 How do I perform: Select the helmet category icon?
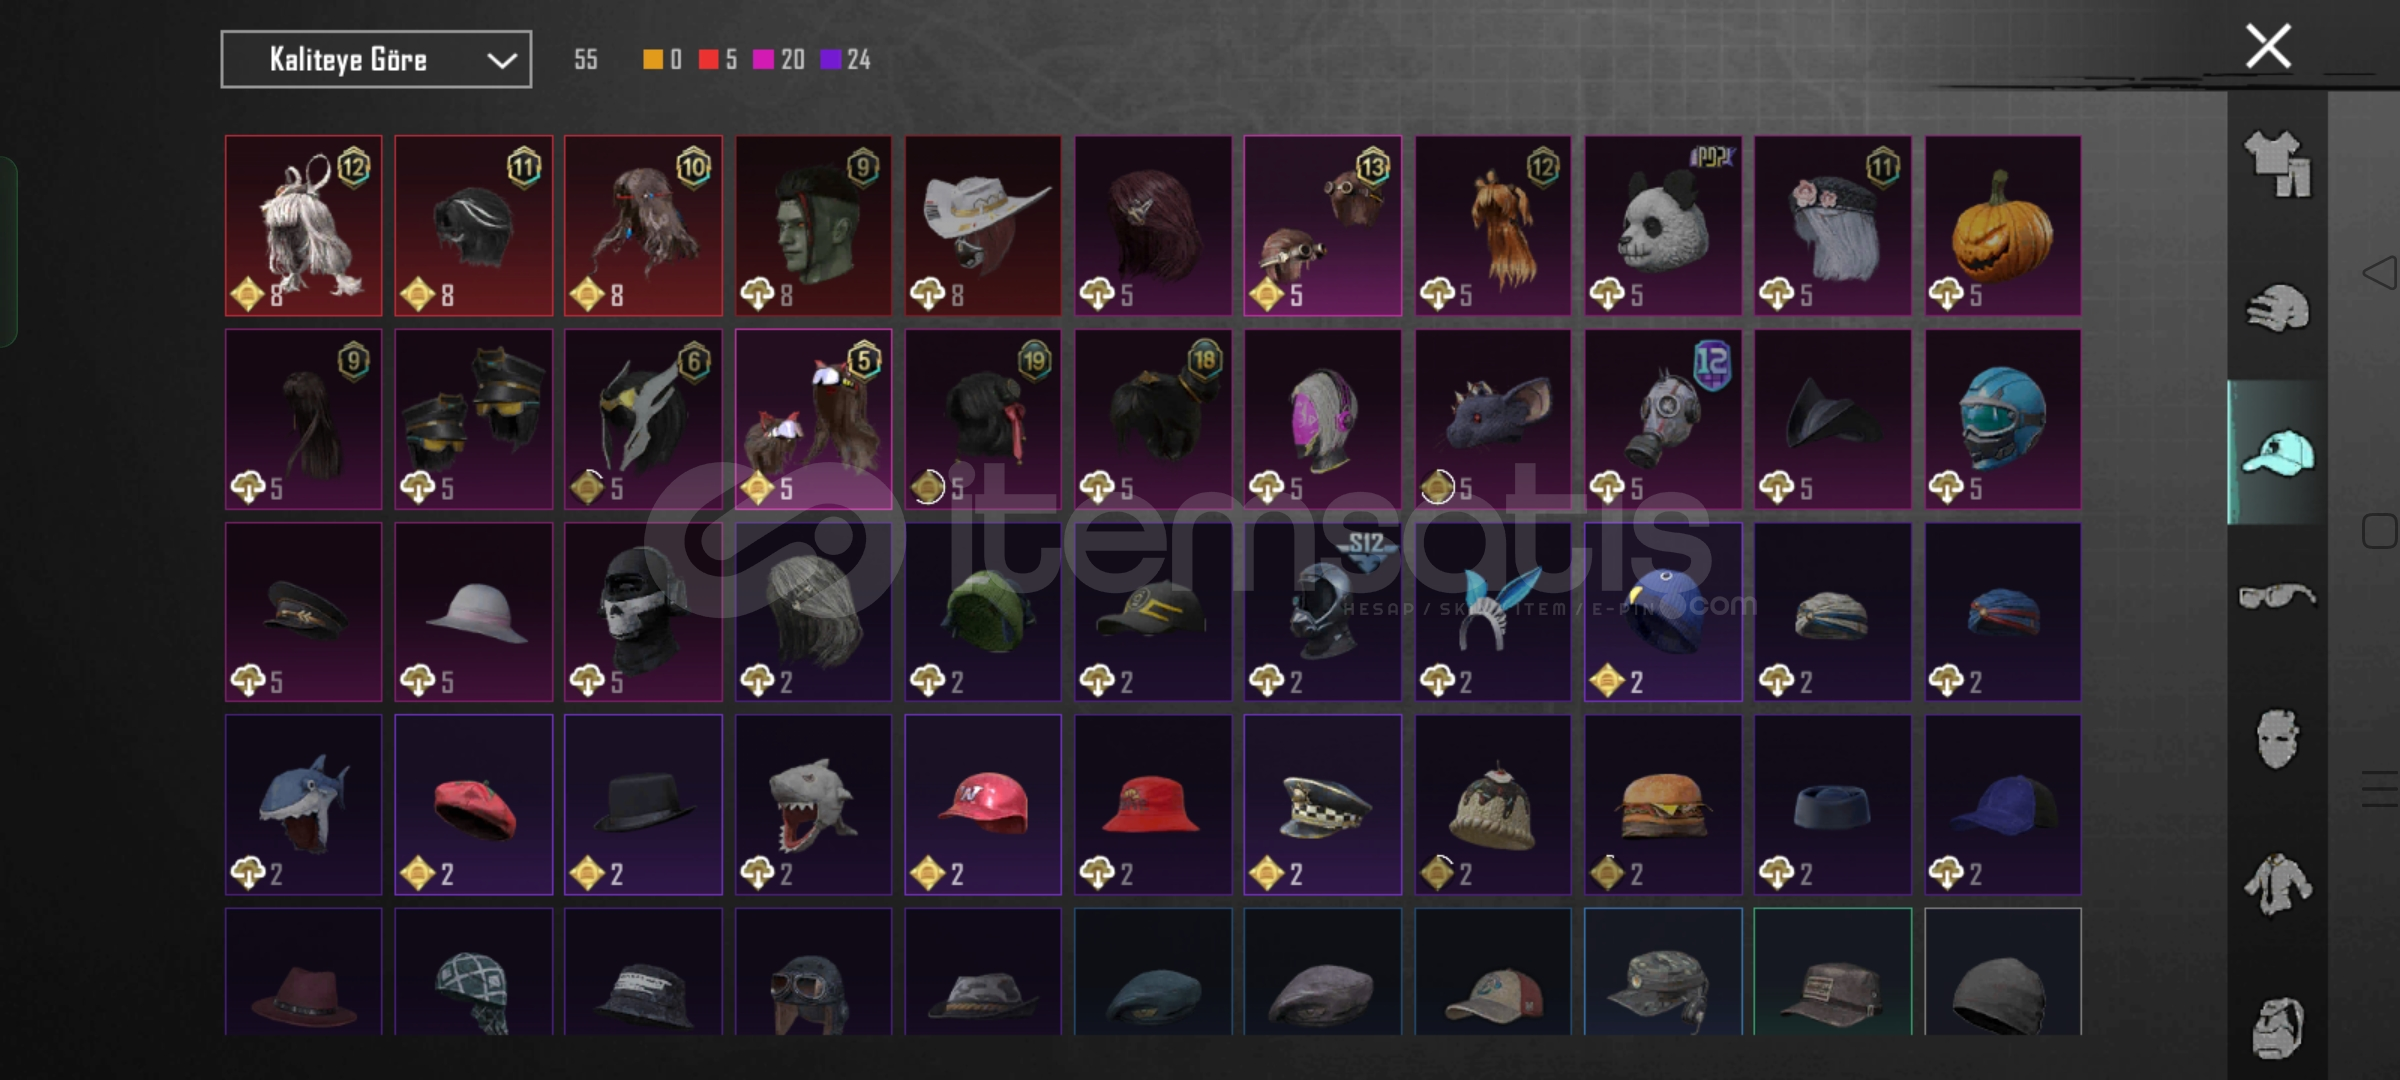(x=2278, y=308)
